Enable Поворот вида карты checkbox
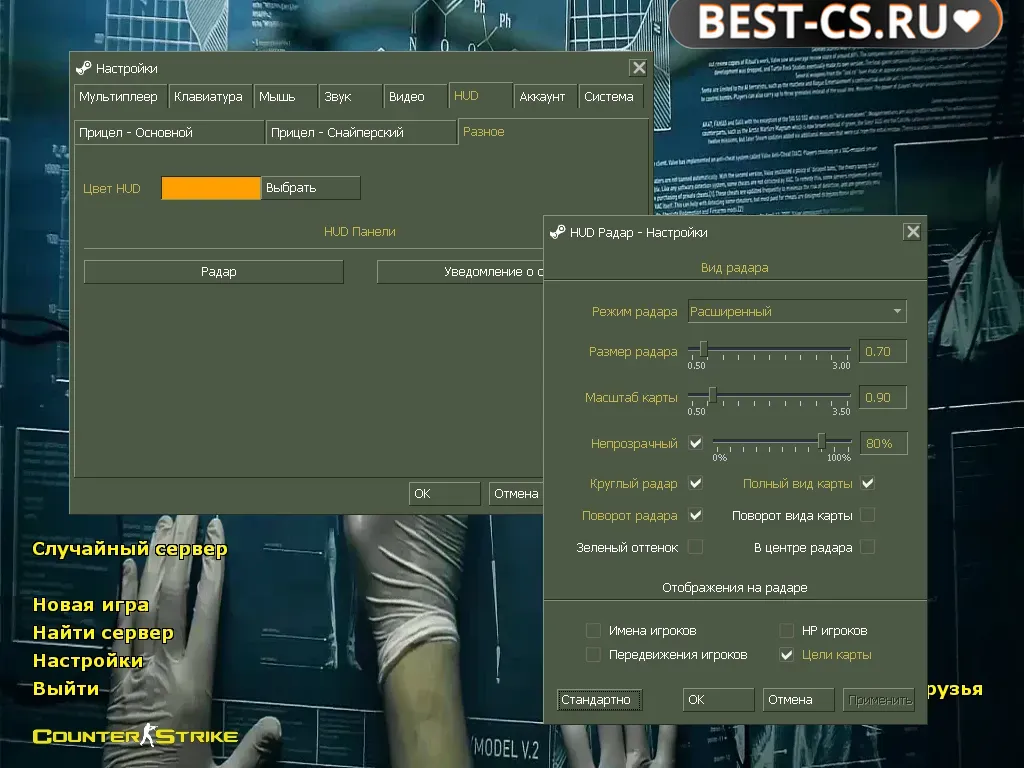 (x=867, y=515)
